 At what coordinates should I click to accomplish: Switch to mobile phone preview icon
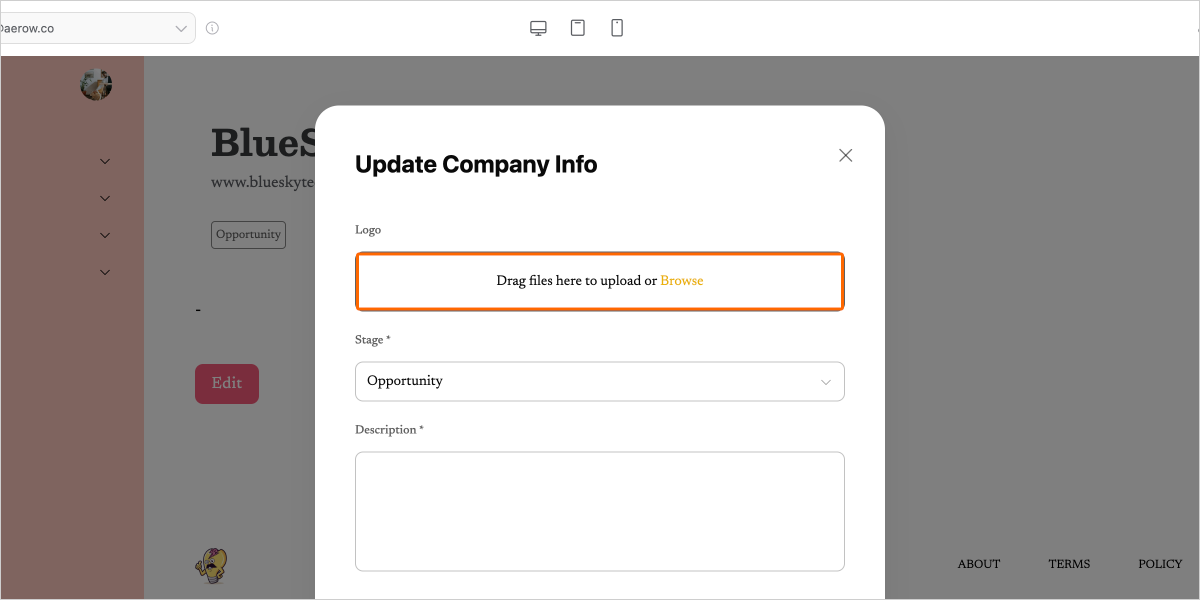coord(617,28)
